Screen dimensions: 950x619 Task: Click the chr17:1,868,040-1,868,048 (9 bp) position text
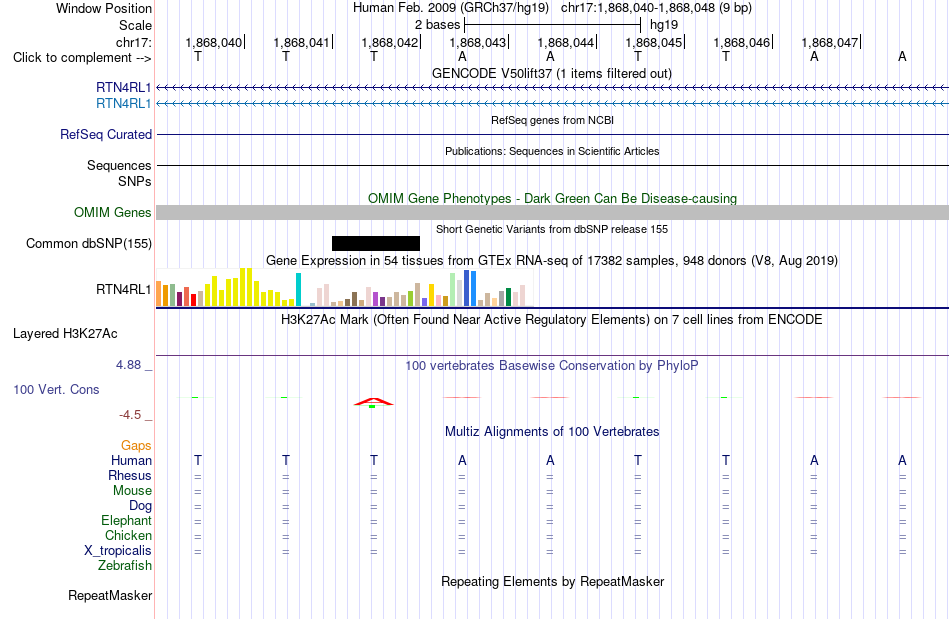tap(656, 8)
